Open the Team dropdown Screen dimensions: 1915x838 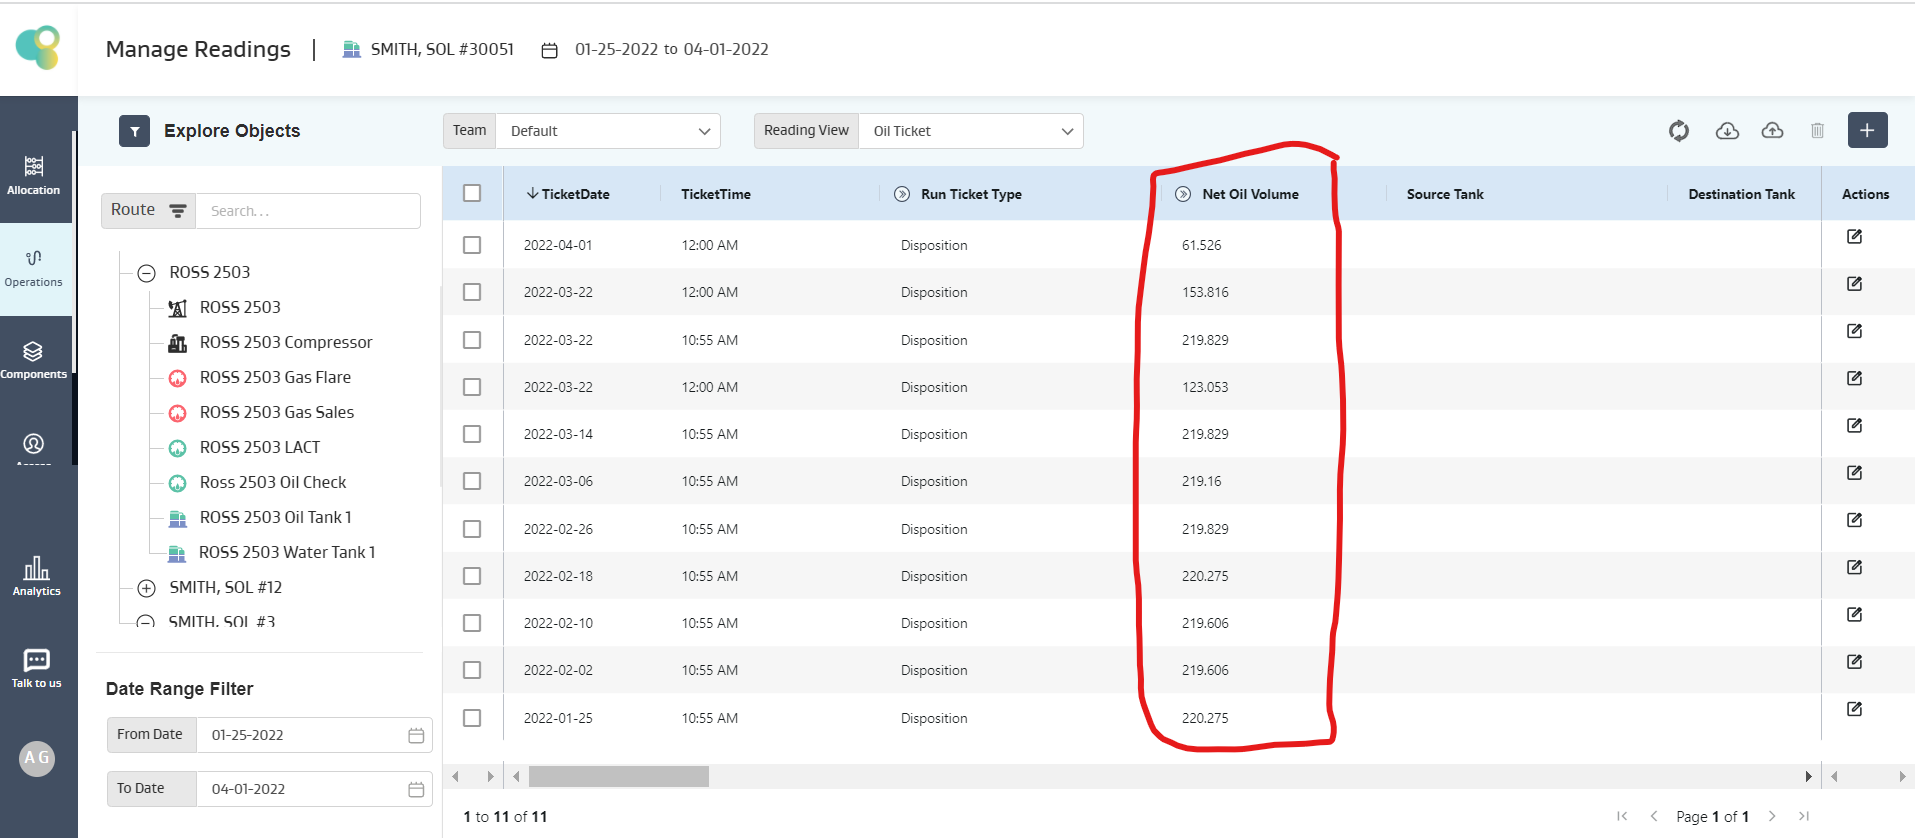(x=607, y=131)
